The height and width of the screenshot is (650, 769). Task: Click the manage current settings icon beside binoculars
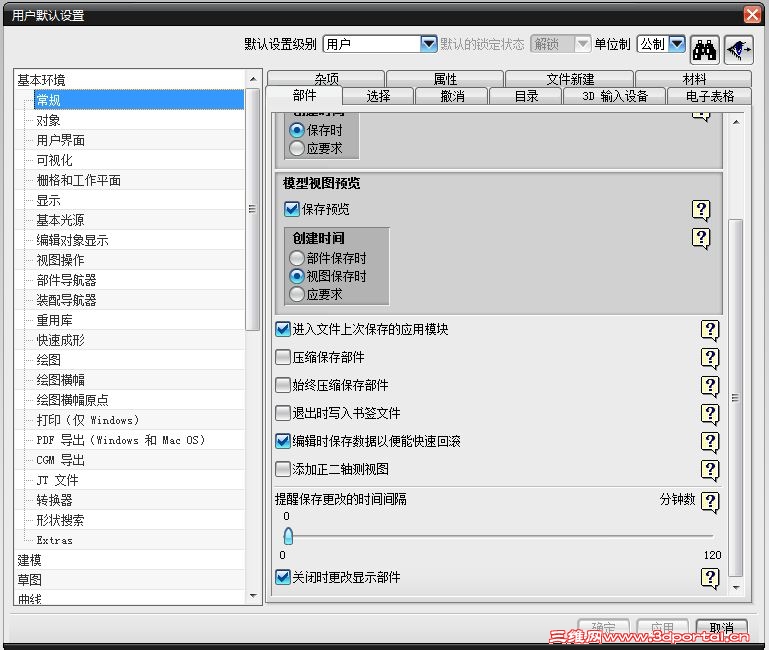[x=739, y=50]
